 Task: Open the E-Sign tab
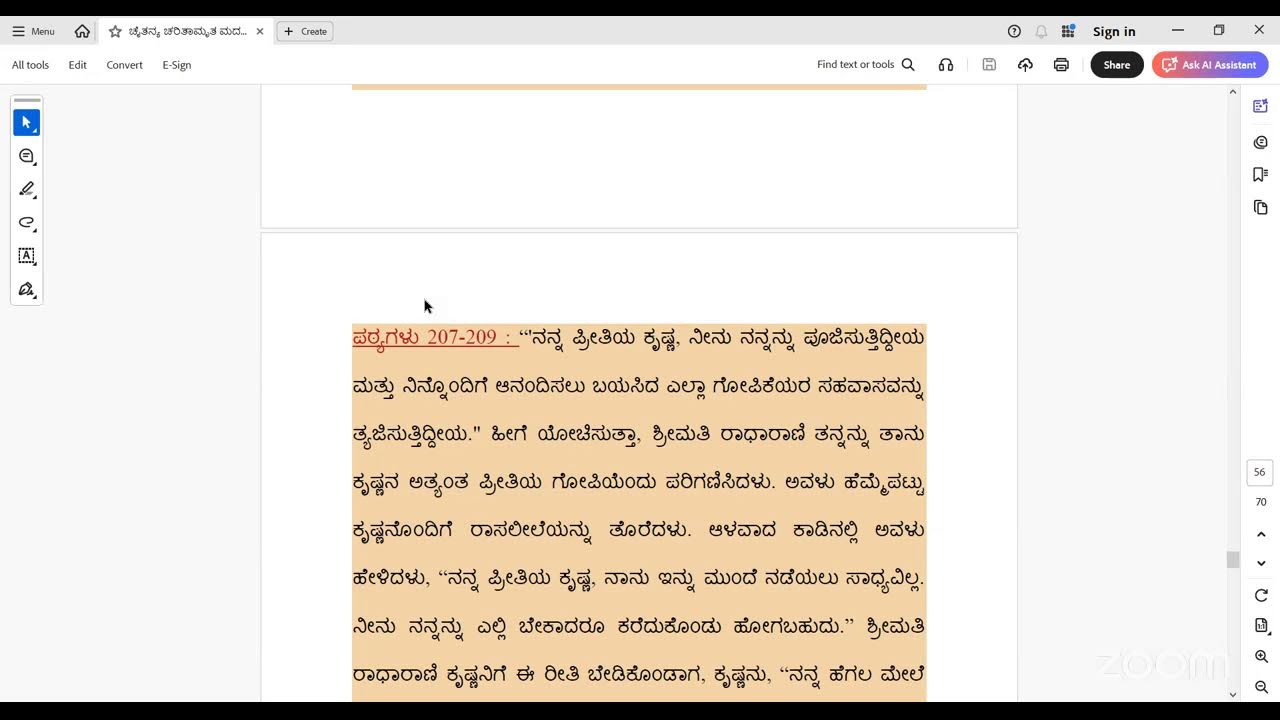click(x=177, y=65)
